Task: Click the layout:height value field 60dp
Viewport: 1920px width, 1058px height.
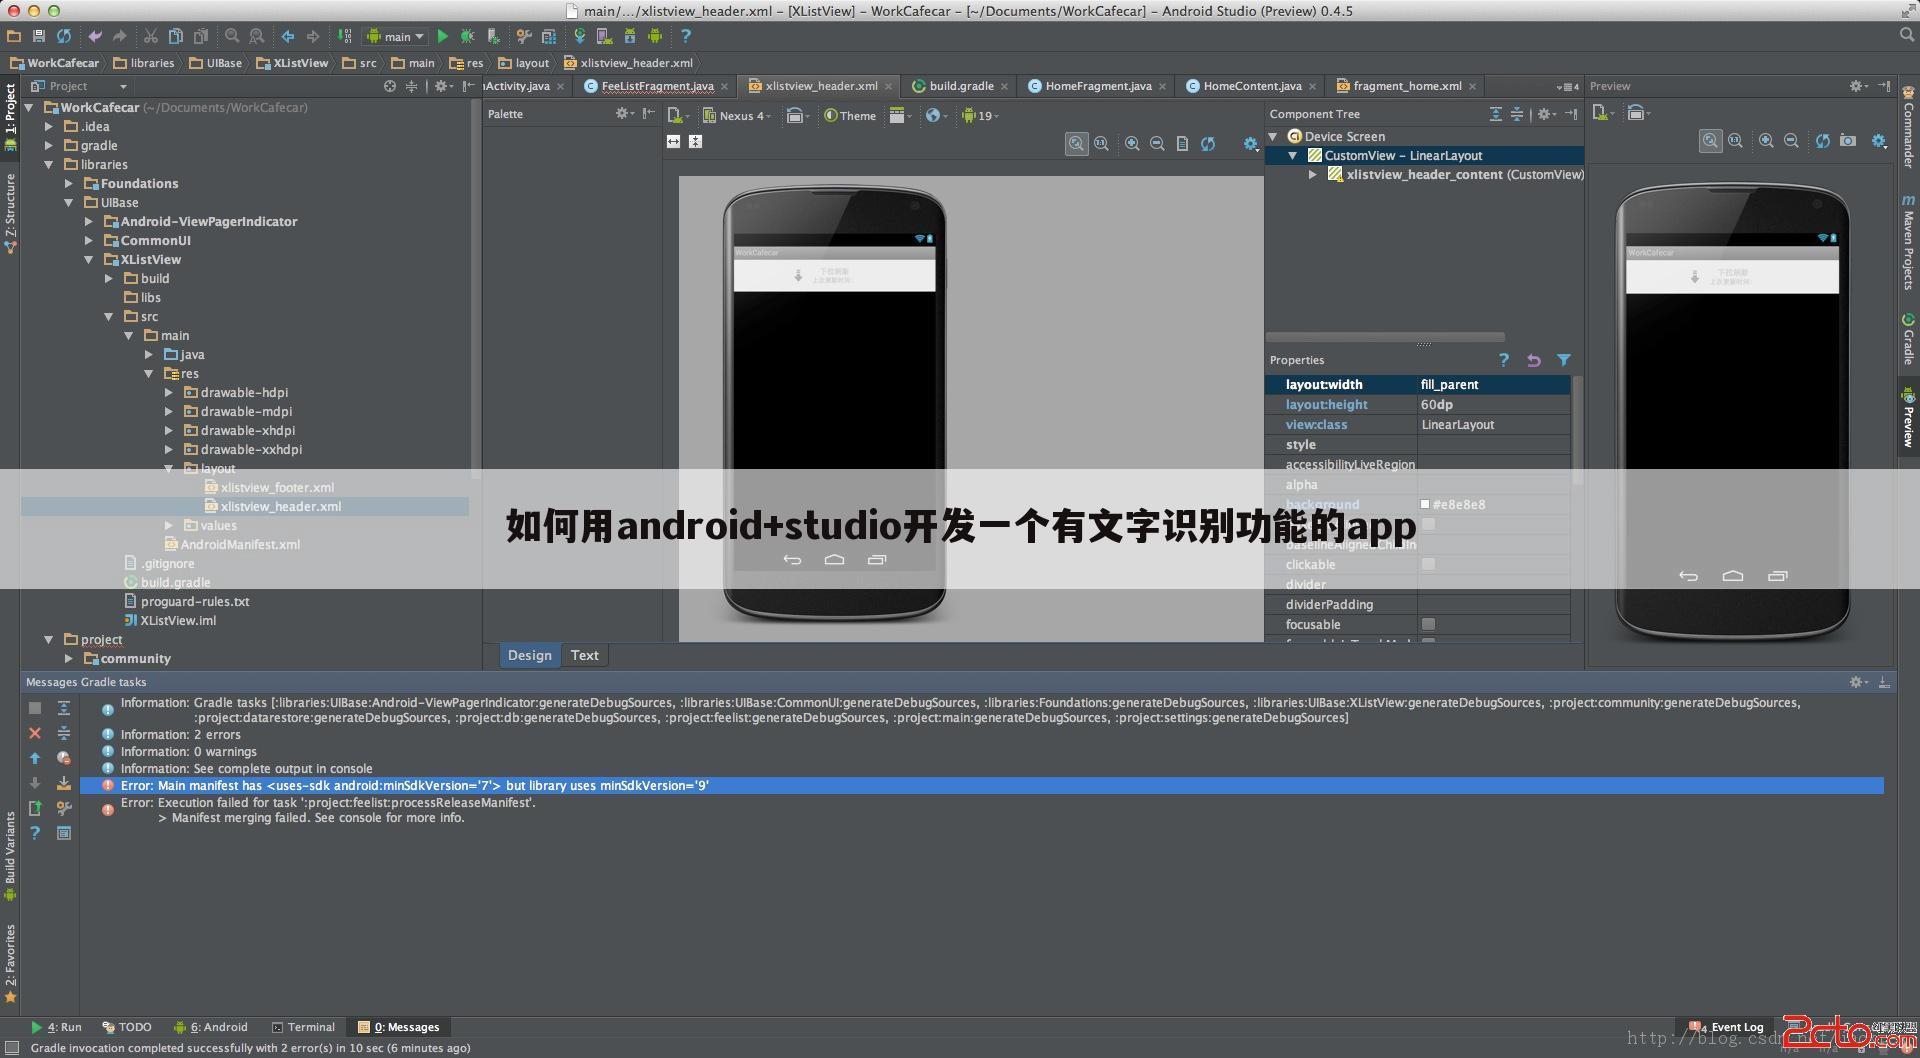Action: click(1493, 404)
